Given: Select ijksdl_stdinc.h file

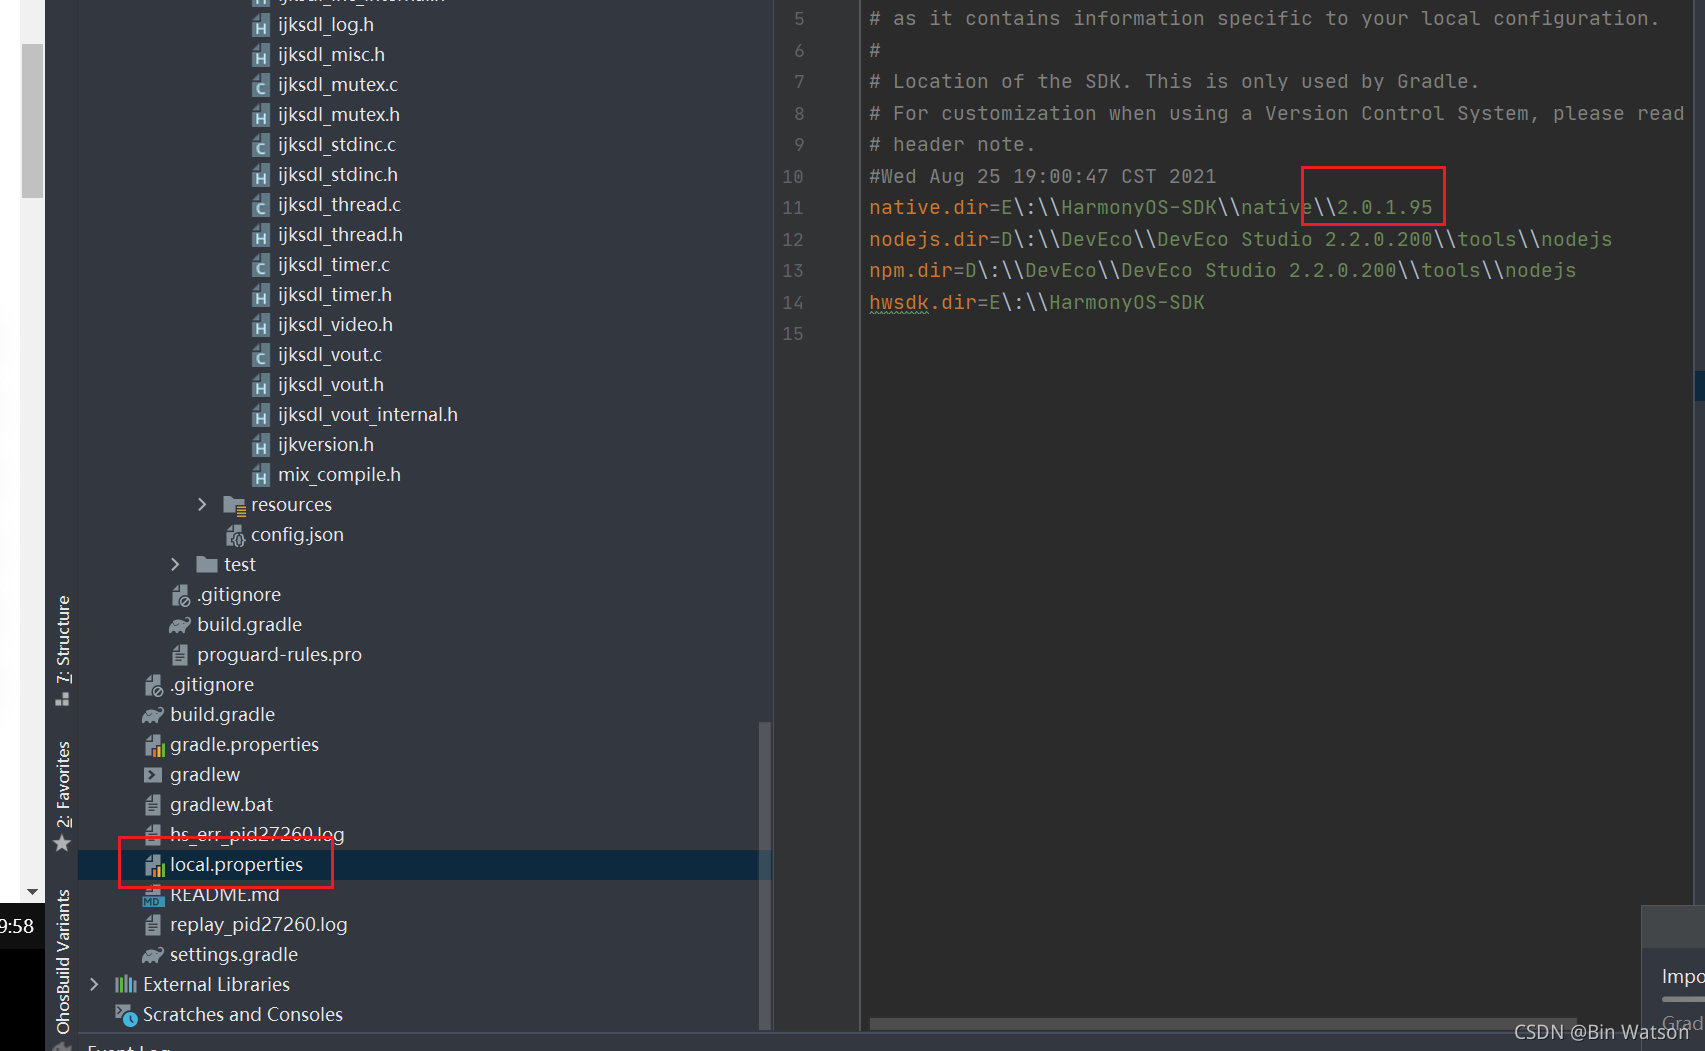Looking at the screenshot, I should [x=337, y=175].
